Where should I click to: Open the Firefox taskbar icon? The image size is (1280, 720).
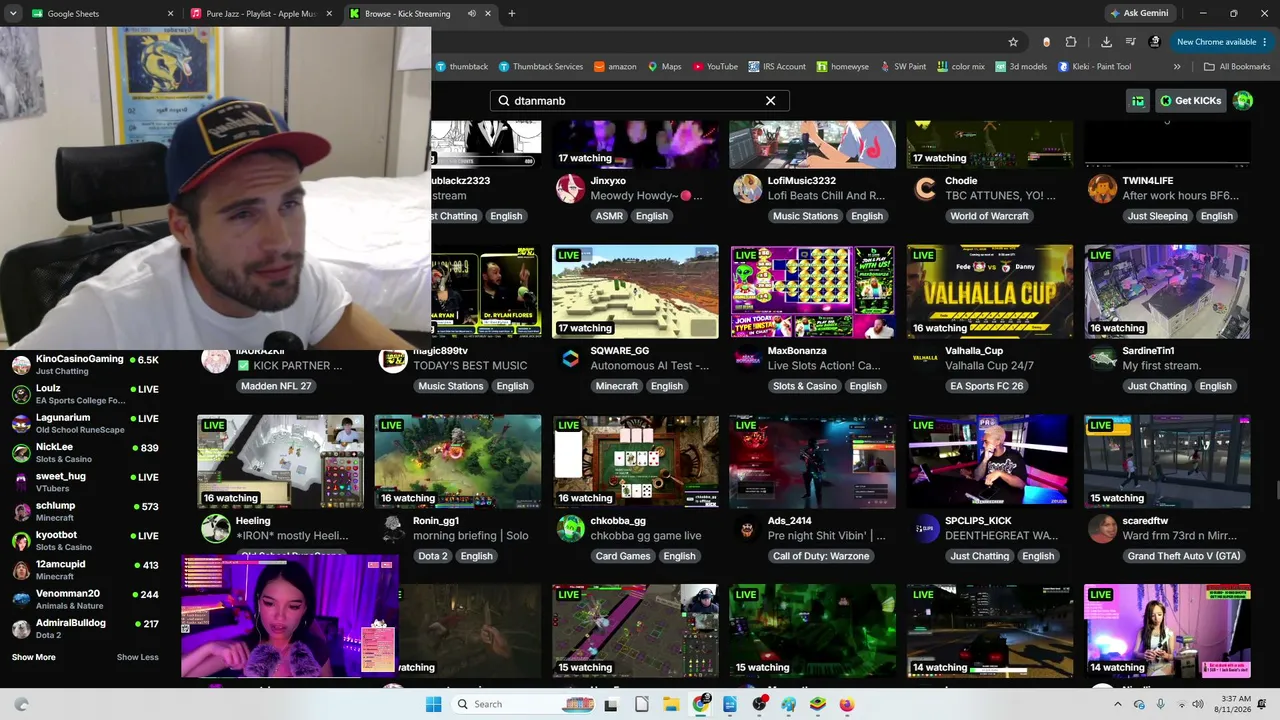[847, 704]
